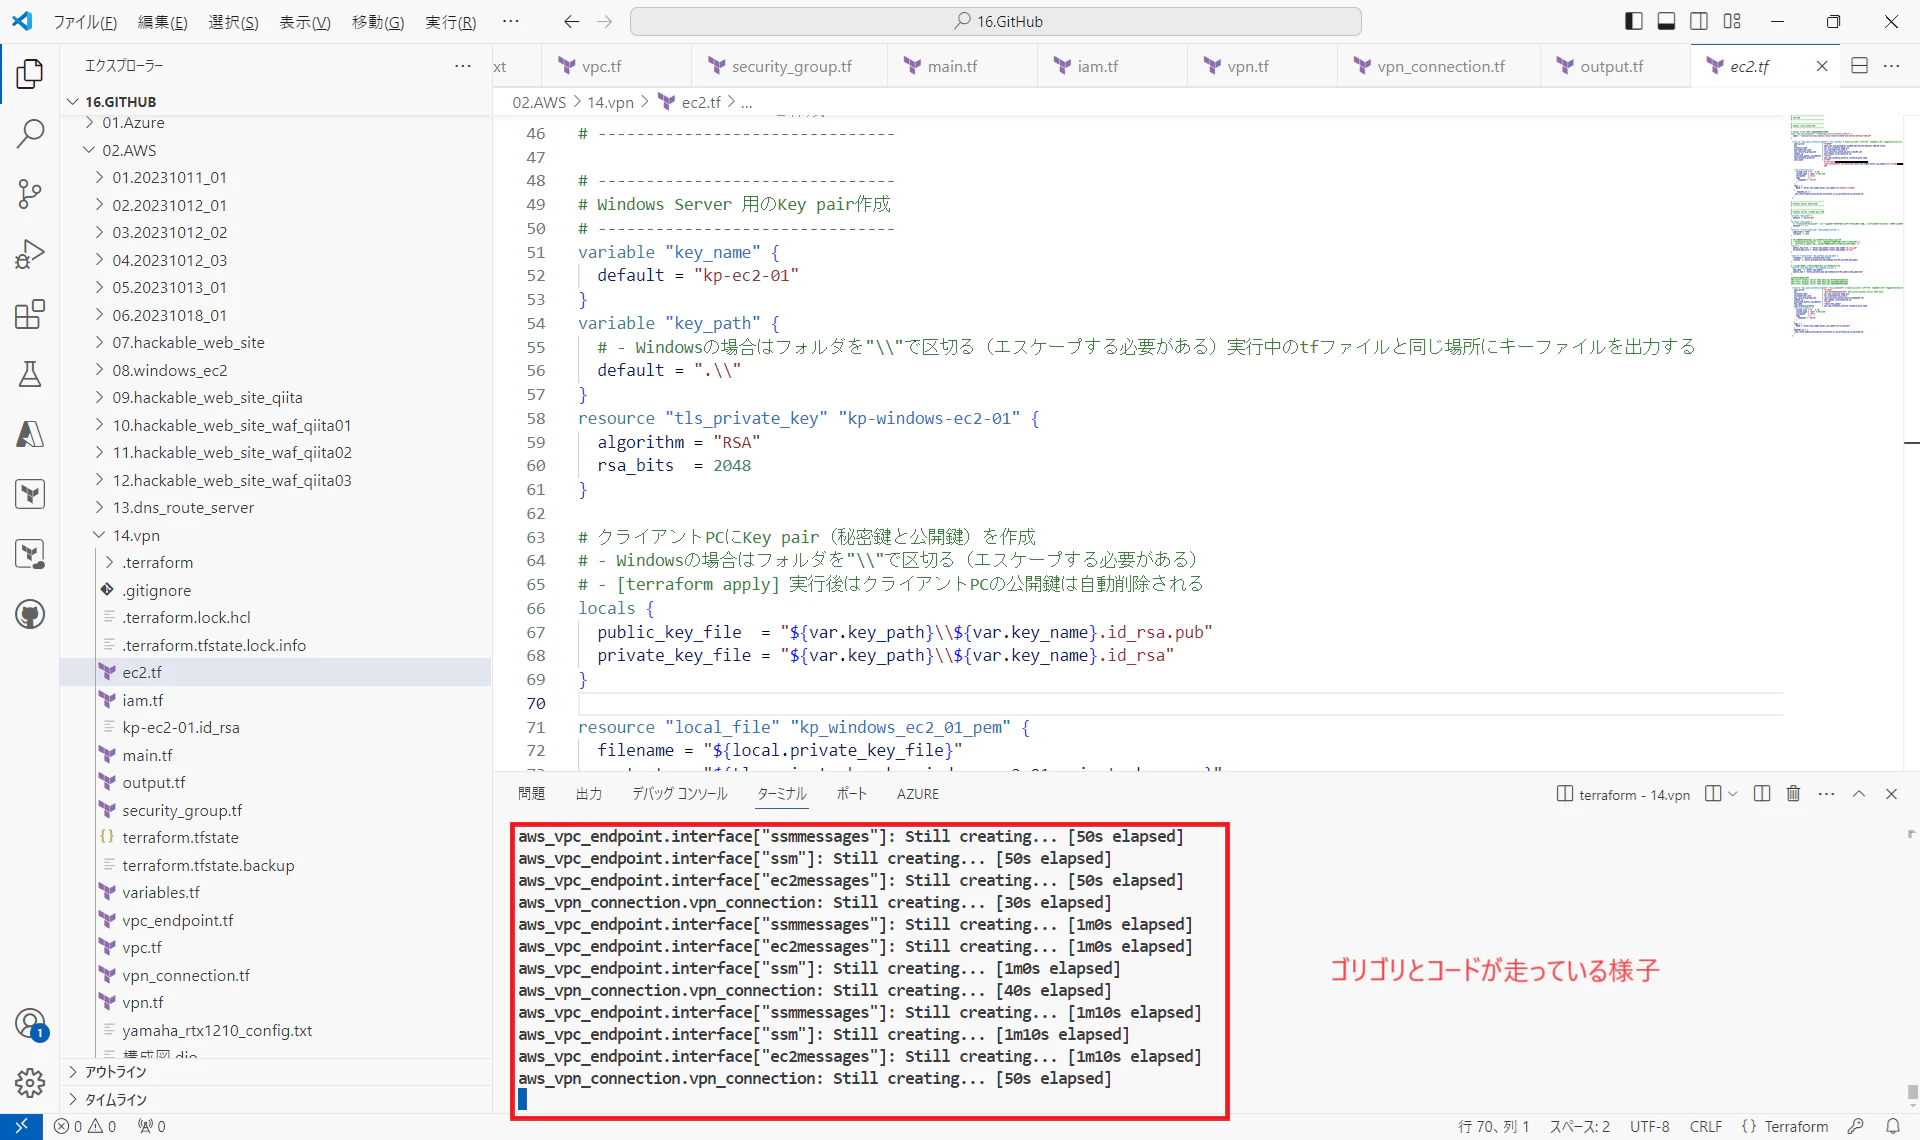Open the Accounts menu icon
1920x1140 pixels.
pos(30,1023)
